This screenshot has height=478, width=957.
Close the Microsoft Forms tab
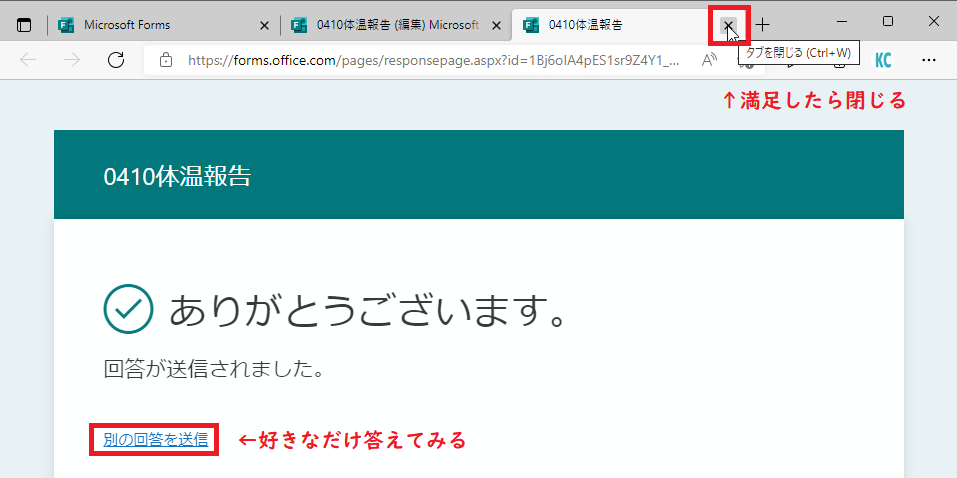tap(264, 25)
